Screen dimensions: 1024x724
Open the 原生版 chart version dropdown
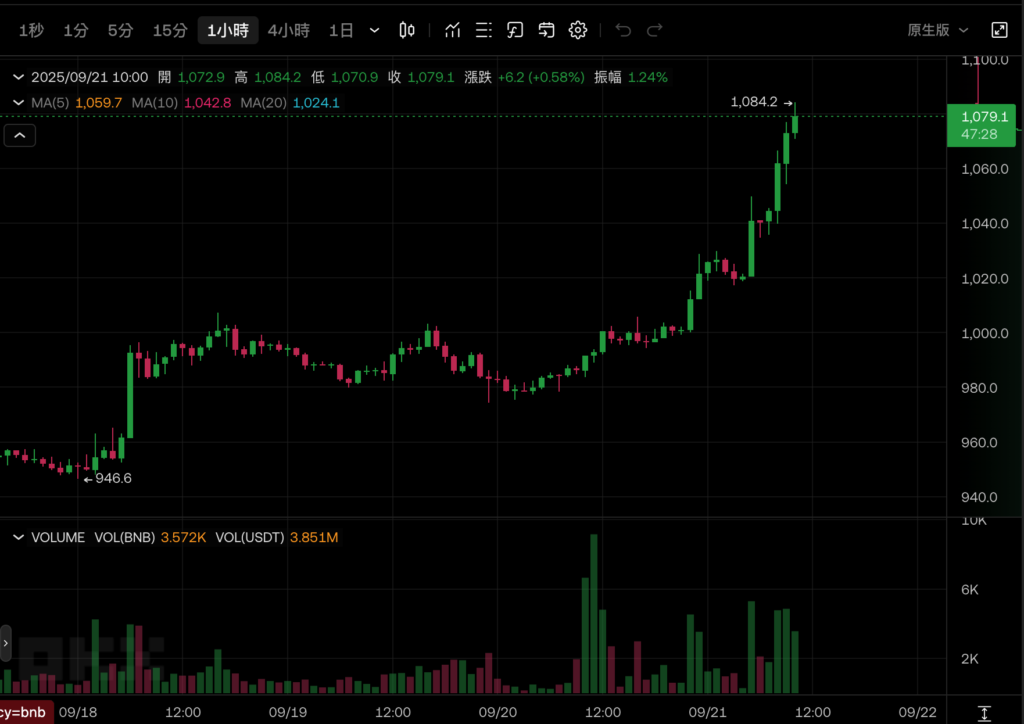point(937,30)
